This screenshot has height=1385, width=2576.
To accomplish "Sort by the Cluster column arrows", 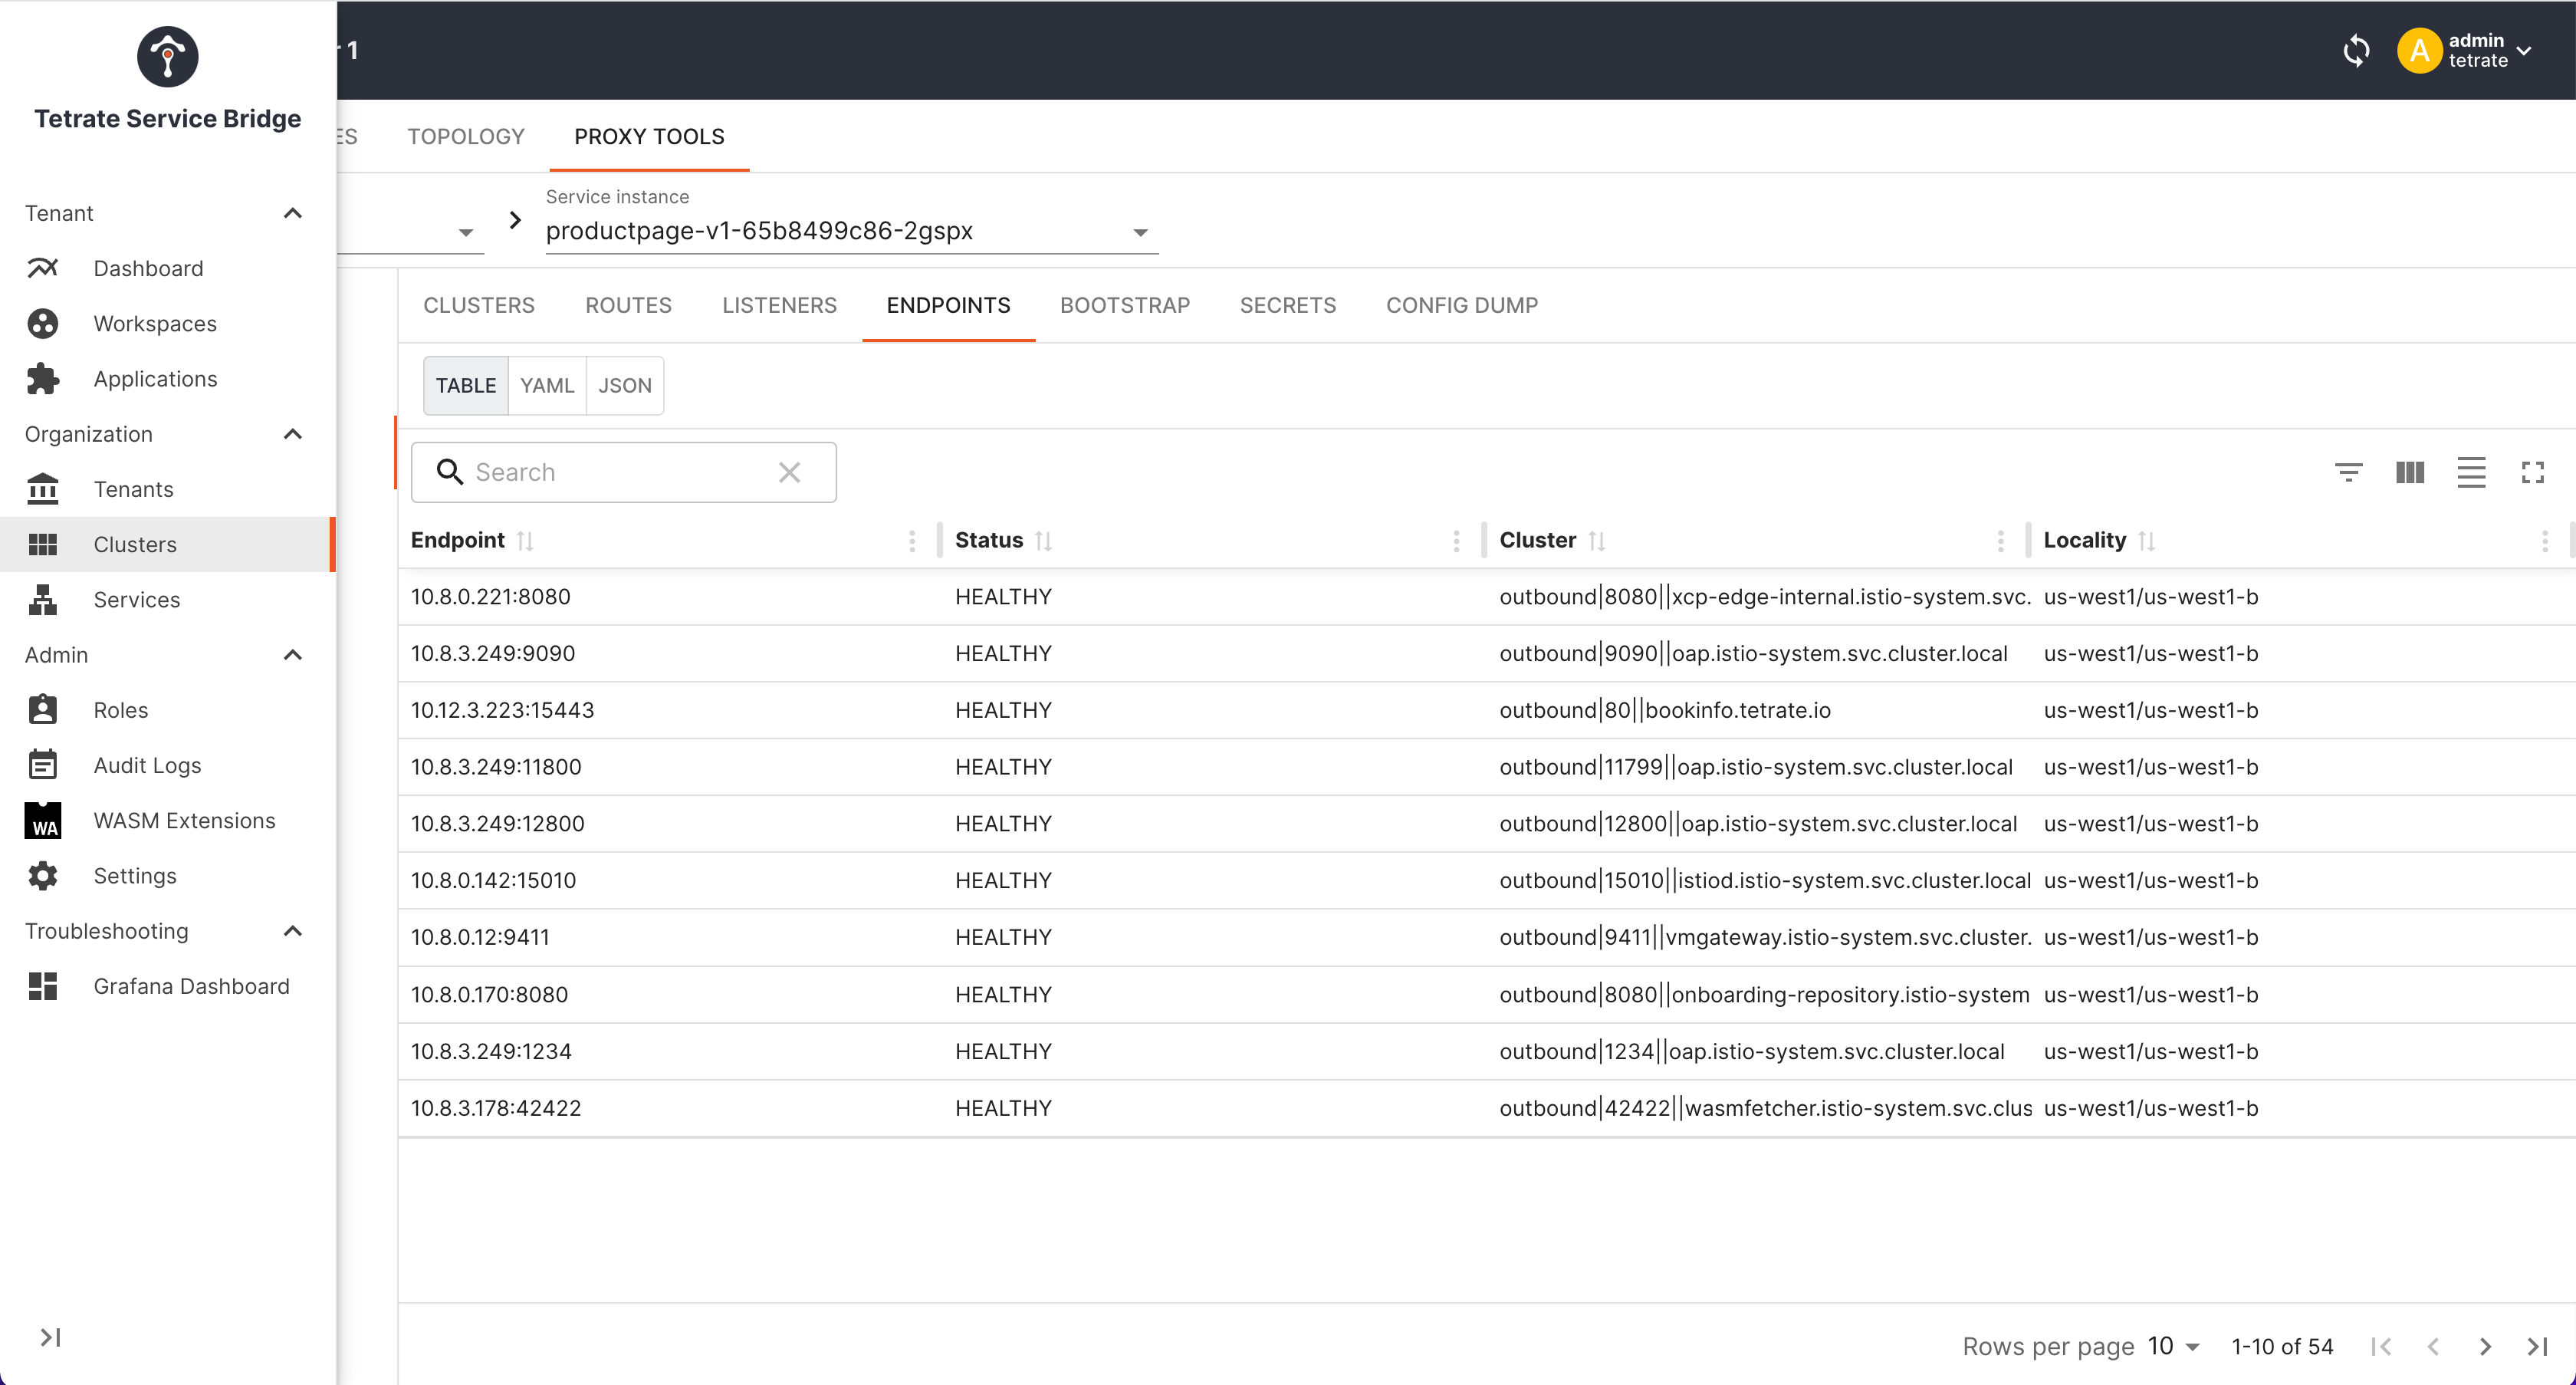I will coord(1596,541).
